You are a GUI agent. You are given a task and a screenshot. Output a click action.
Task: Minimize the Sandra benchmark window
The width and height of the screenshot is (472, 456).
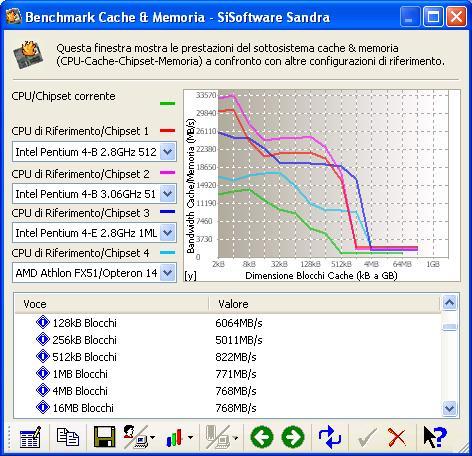tap(409, 16)
